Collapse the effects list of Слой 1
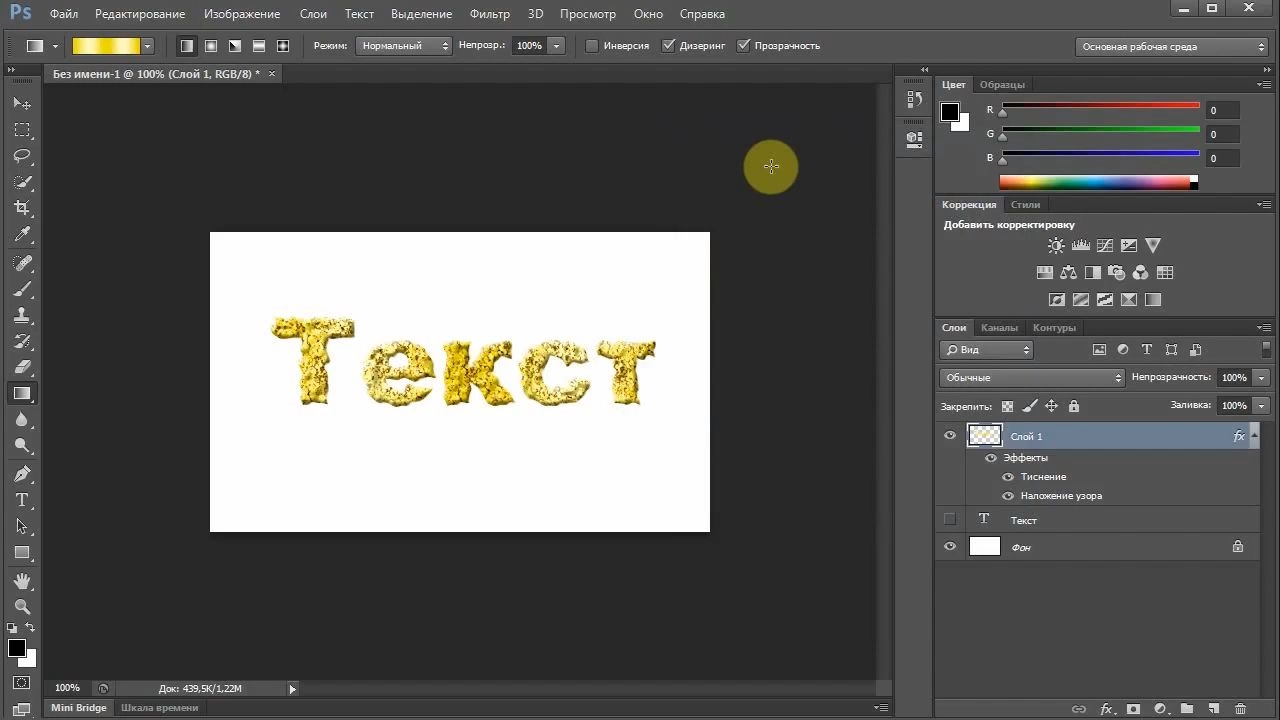Screen dimensions: 1280x720 (1255, 436)
